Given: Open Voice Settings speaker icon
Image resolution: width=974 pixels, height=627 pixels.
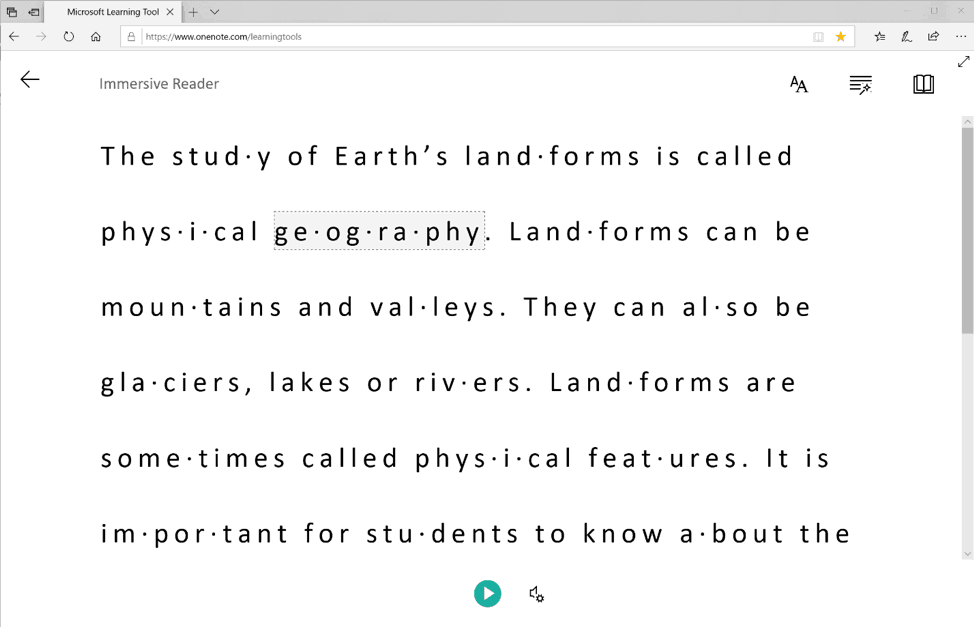Looking at the screenshot, I should point(536,594).
